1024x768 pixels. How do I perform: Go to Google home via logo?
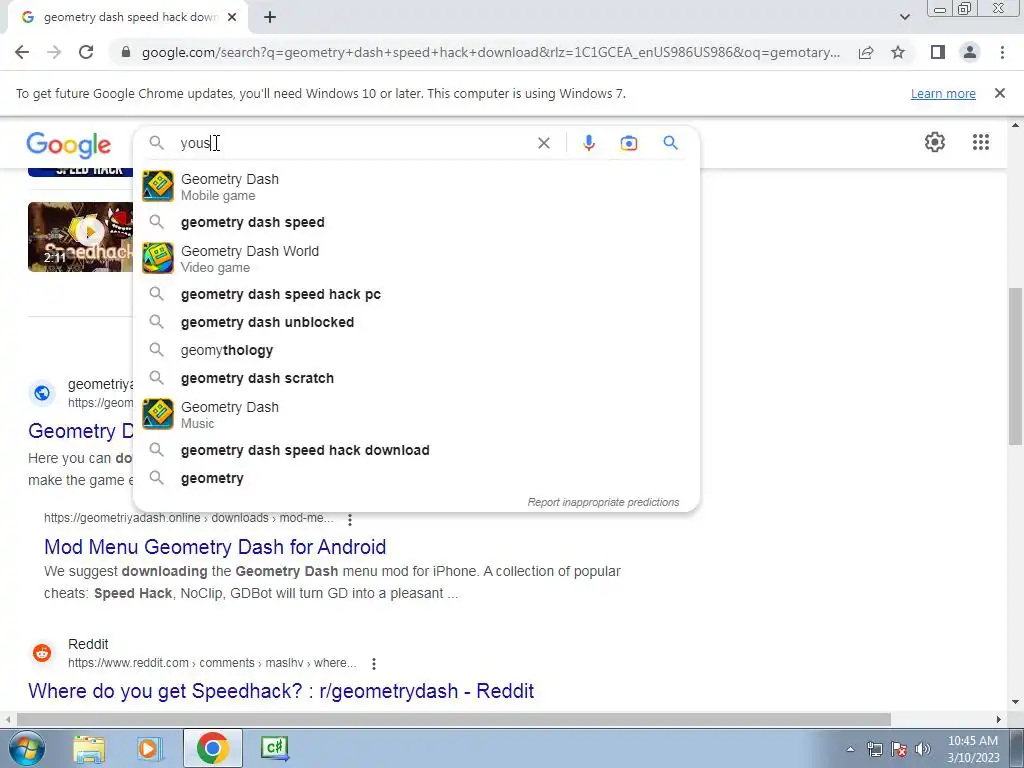[x=69, y=144]
